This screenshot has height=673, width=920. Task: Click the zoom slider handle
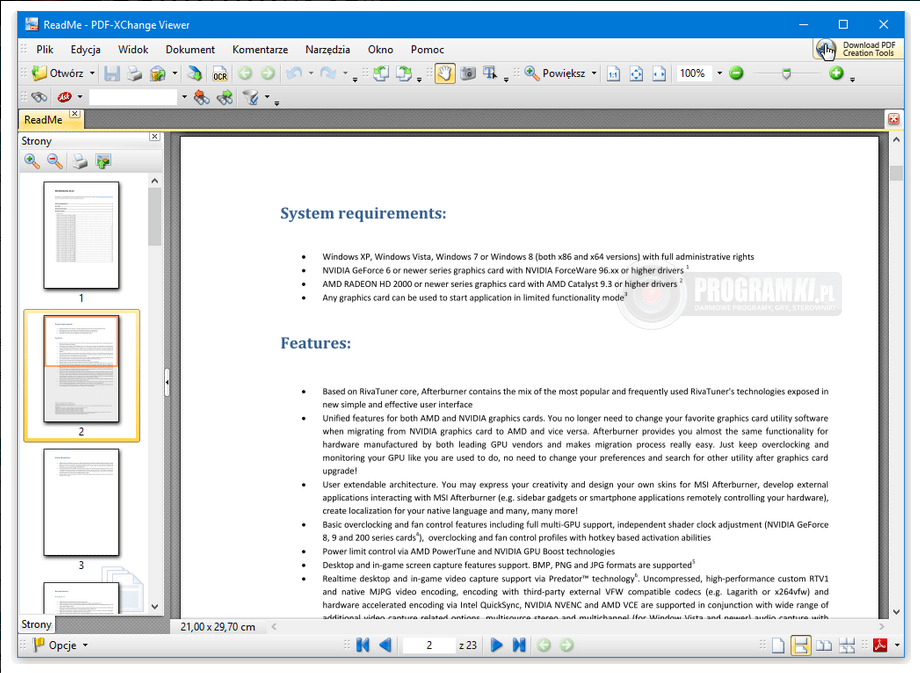coord(786,74)
